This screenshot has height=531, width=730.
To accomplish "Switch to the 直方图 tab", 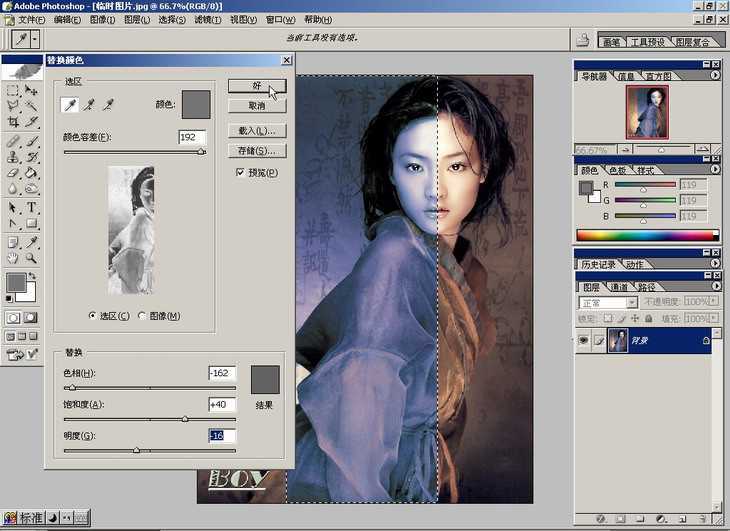I will click(x=658, y=76).
